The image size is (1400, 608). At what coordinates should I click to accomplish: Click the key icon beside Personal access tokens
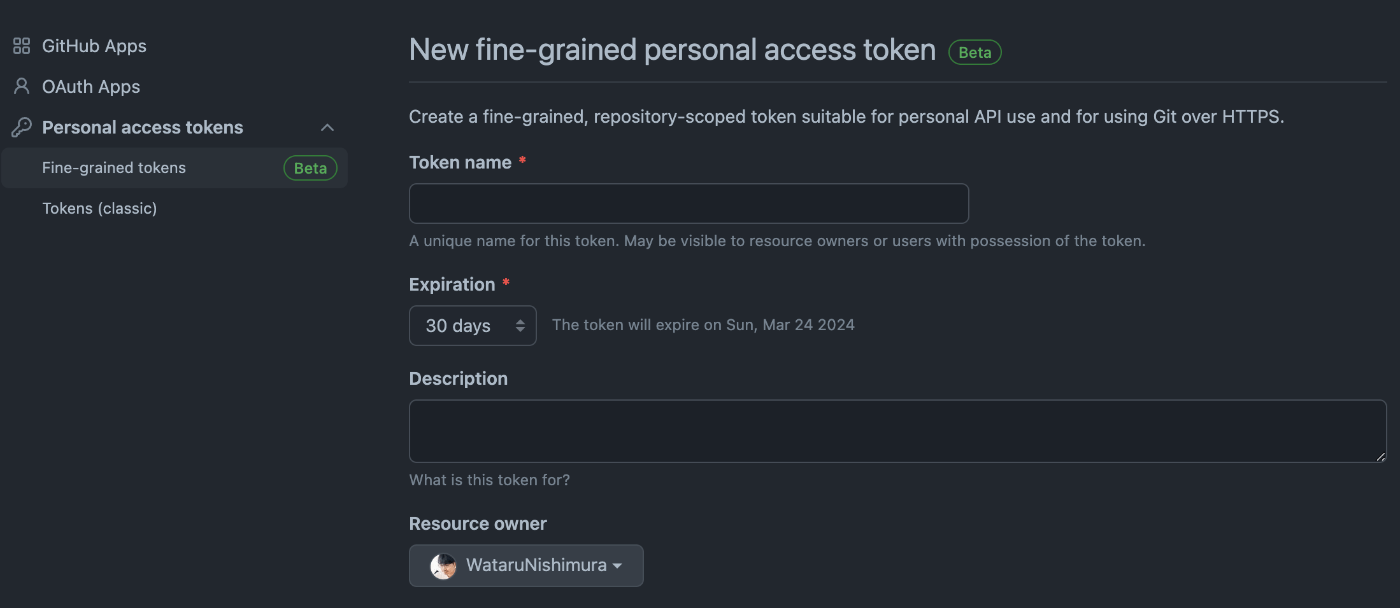point(21,128)
